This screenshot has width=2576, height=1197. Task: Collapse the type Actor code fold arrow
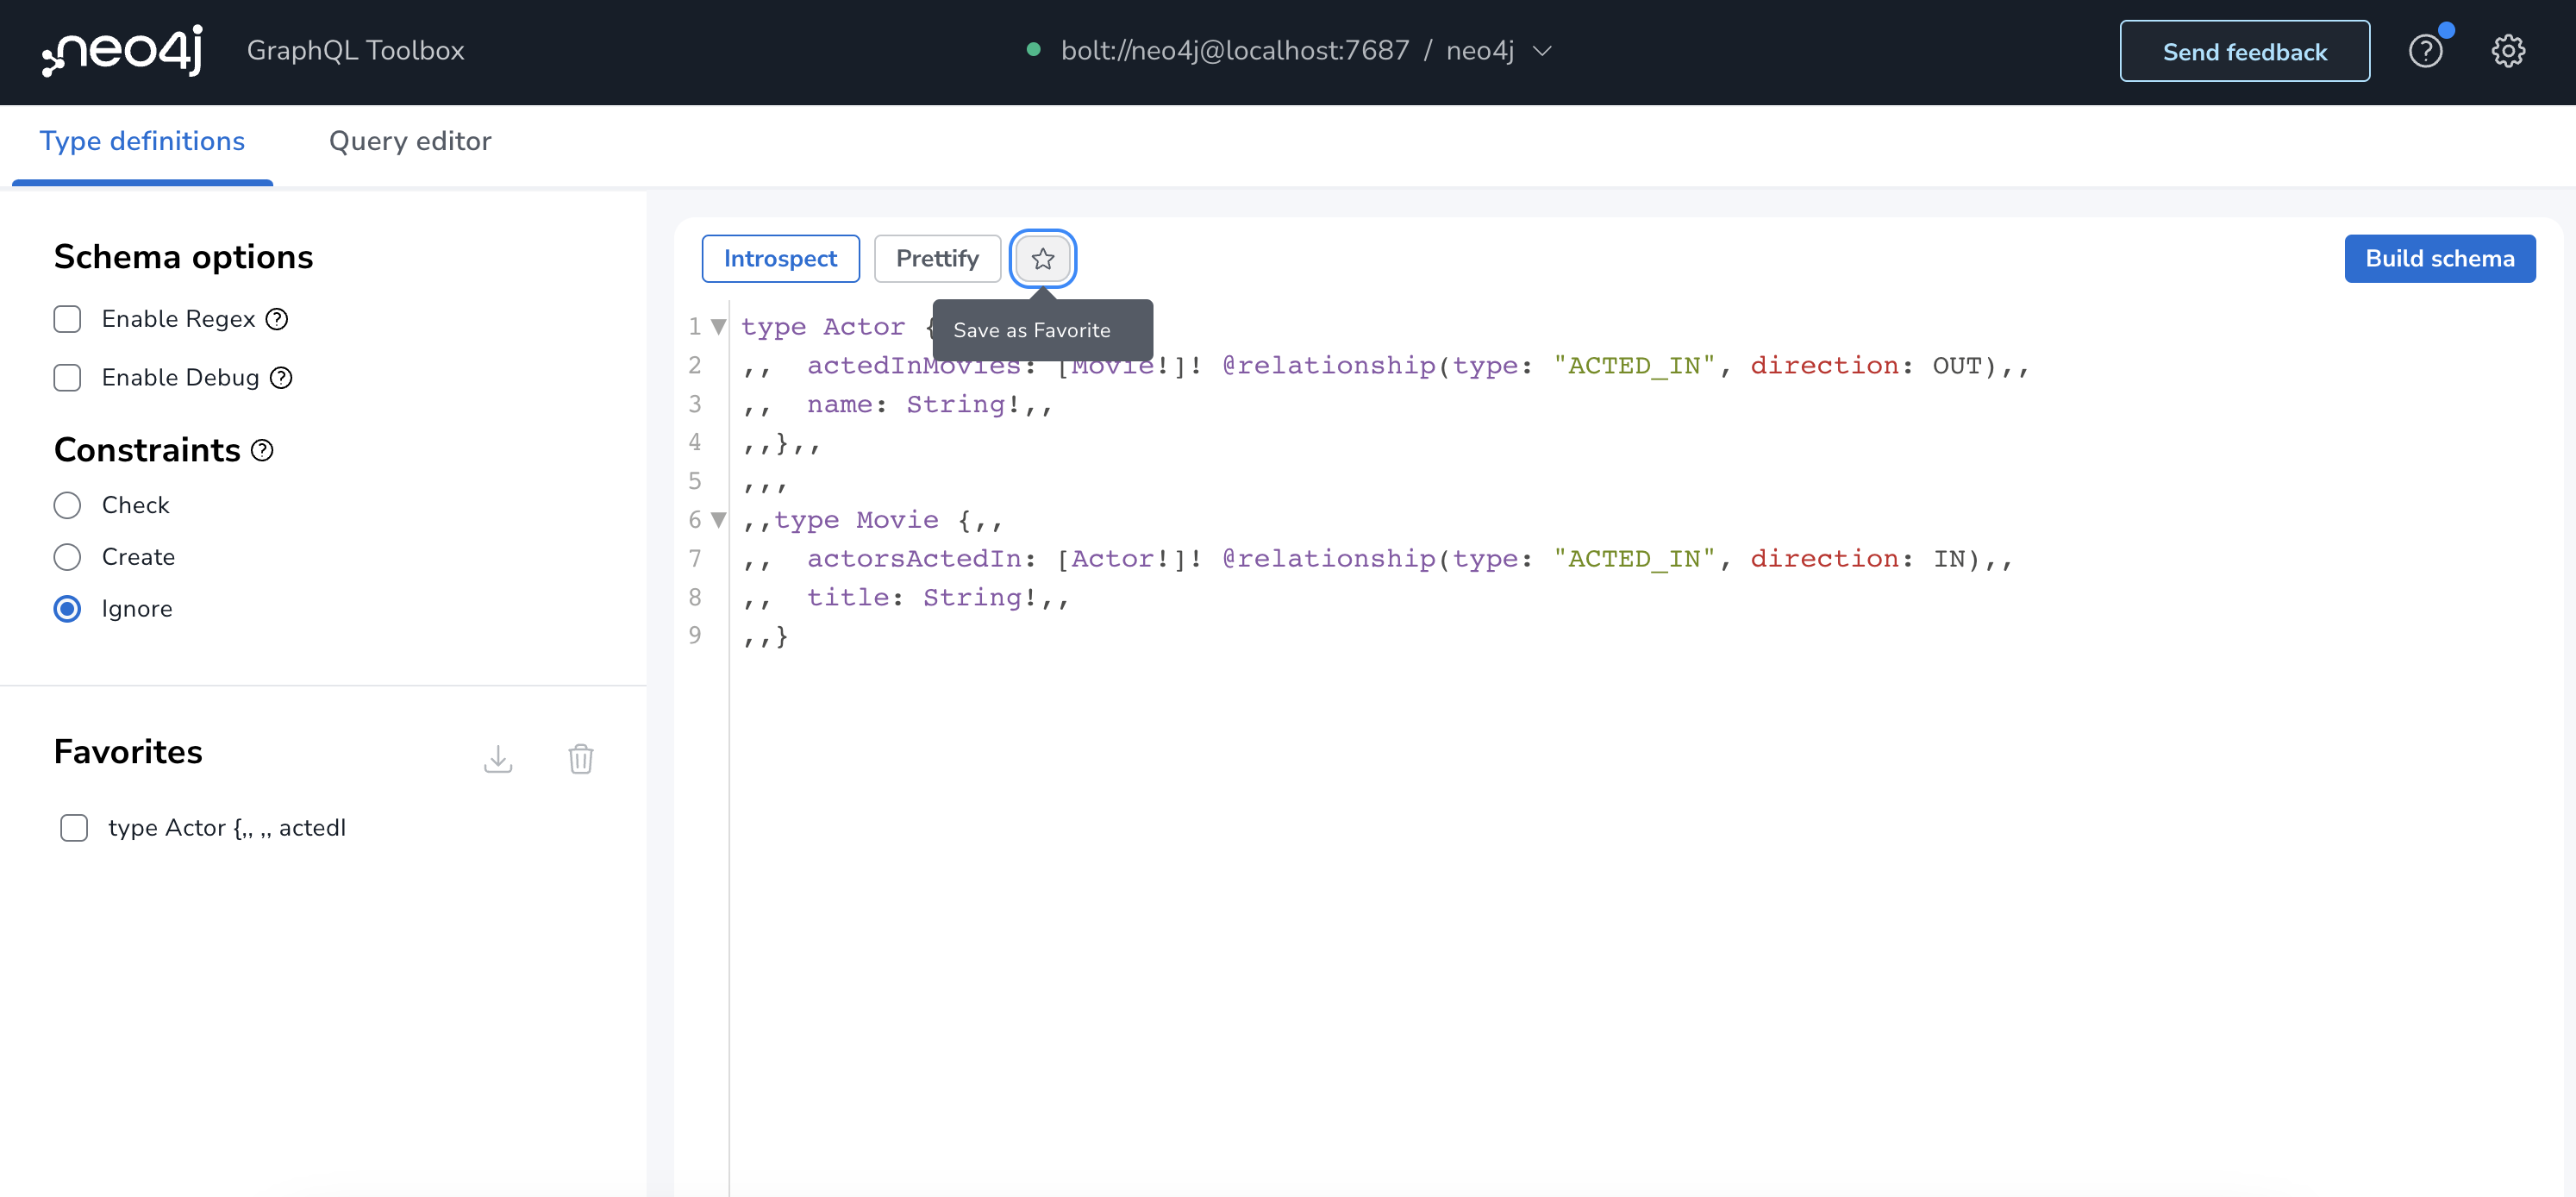[718, 327]
